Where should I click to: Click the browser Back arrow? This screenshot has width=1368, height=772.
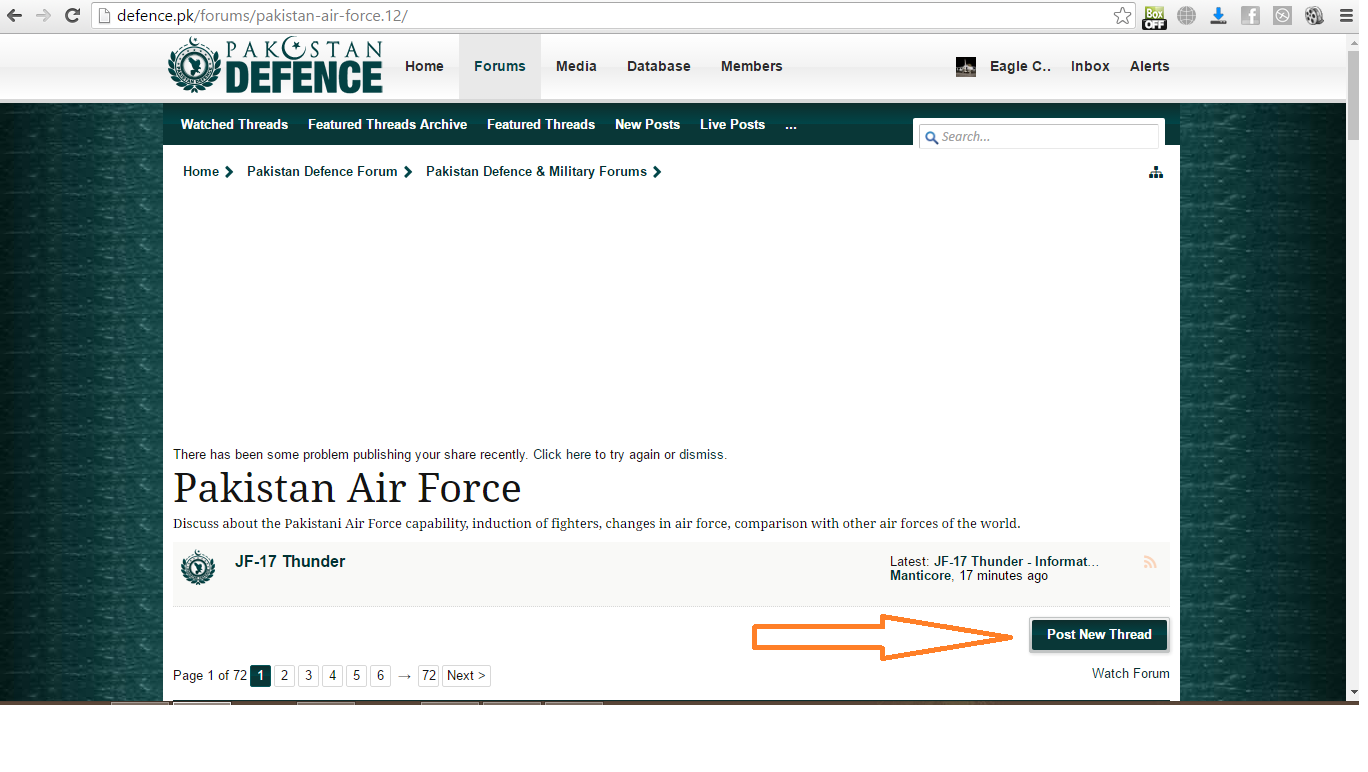click(15, 16)
